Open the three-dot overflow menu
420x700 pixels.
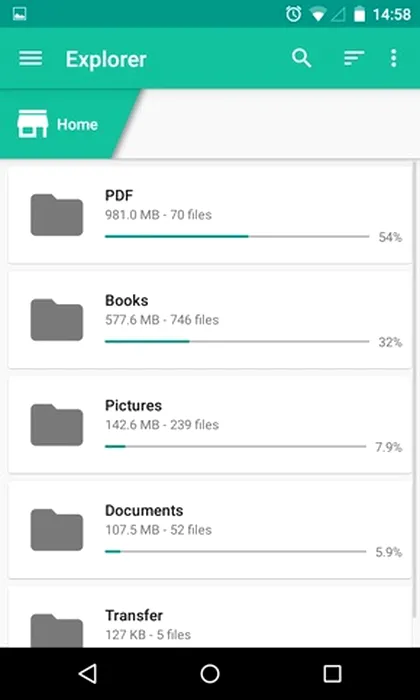(393, 58)
